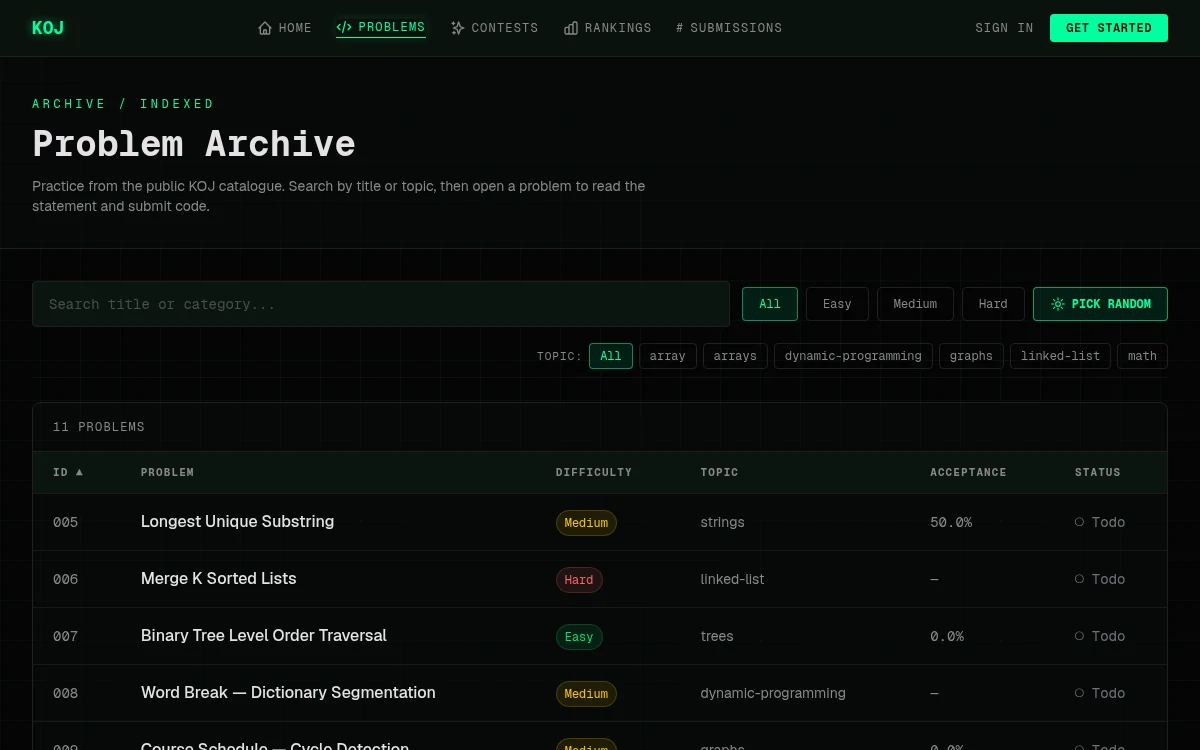Viewport: 1200px width, 750px height.
Task: Click Todo status circle for Merge K Sorted Lists
Action: [1079, 579]
